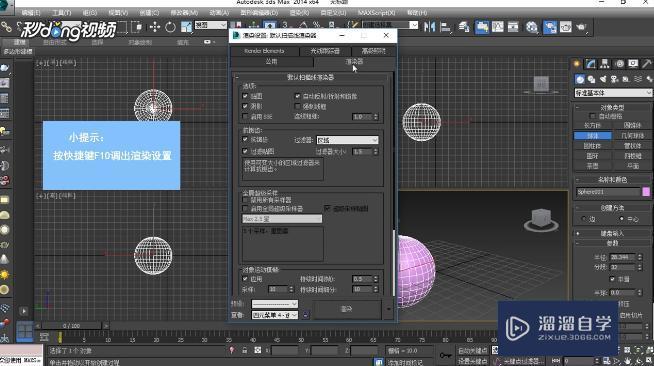This screenshot has height=366, width=654.
Task: Switch to the 公用 common tab
Action: coord(272,62)
